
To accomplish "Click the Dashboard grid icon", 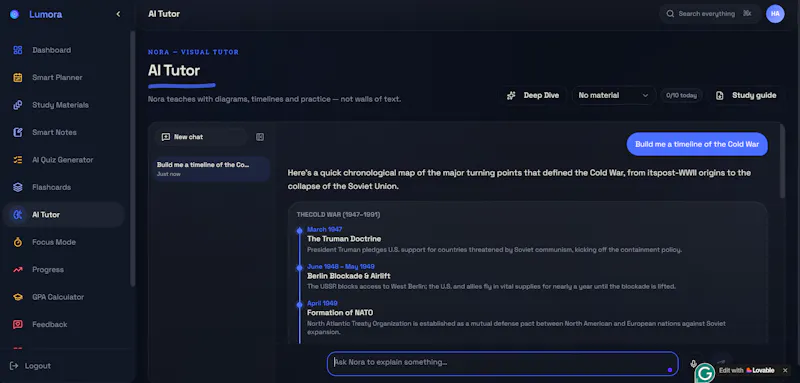I will pos(18,50).
